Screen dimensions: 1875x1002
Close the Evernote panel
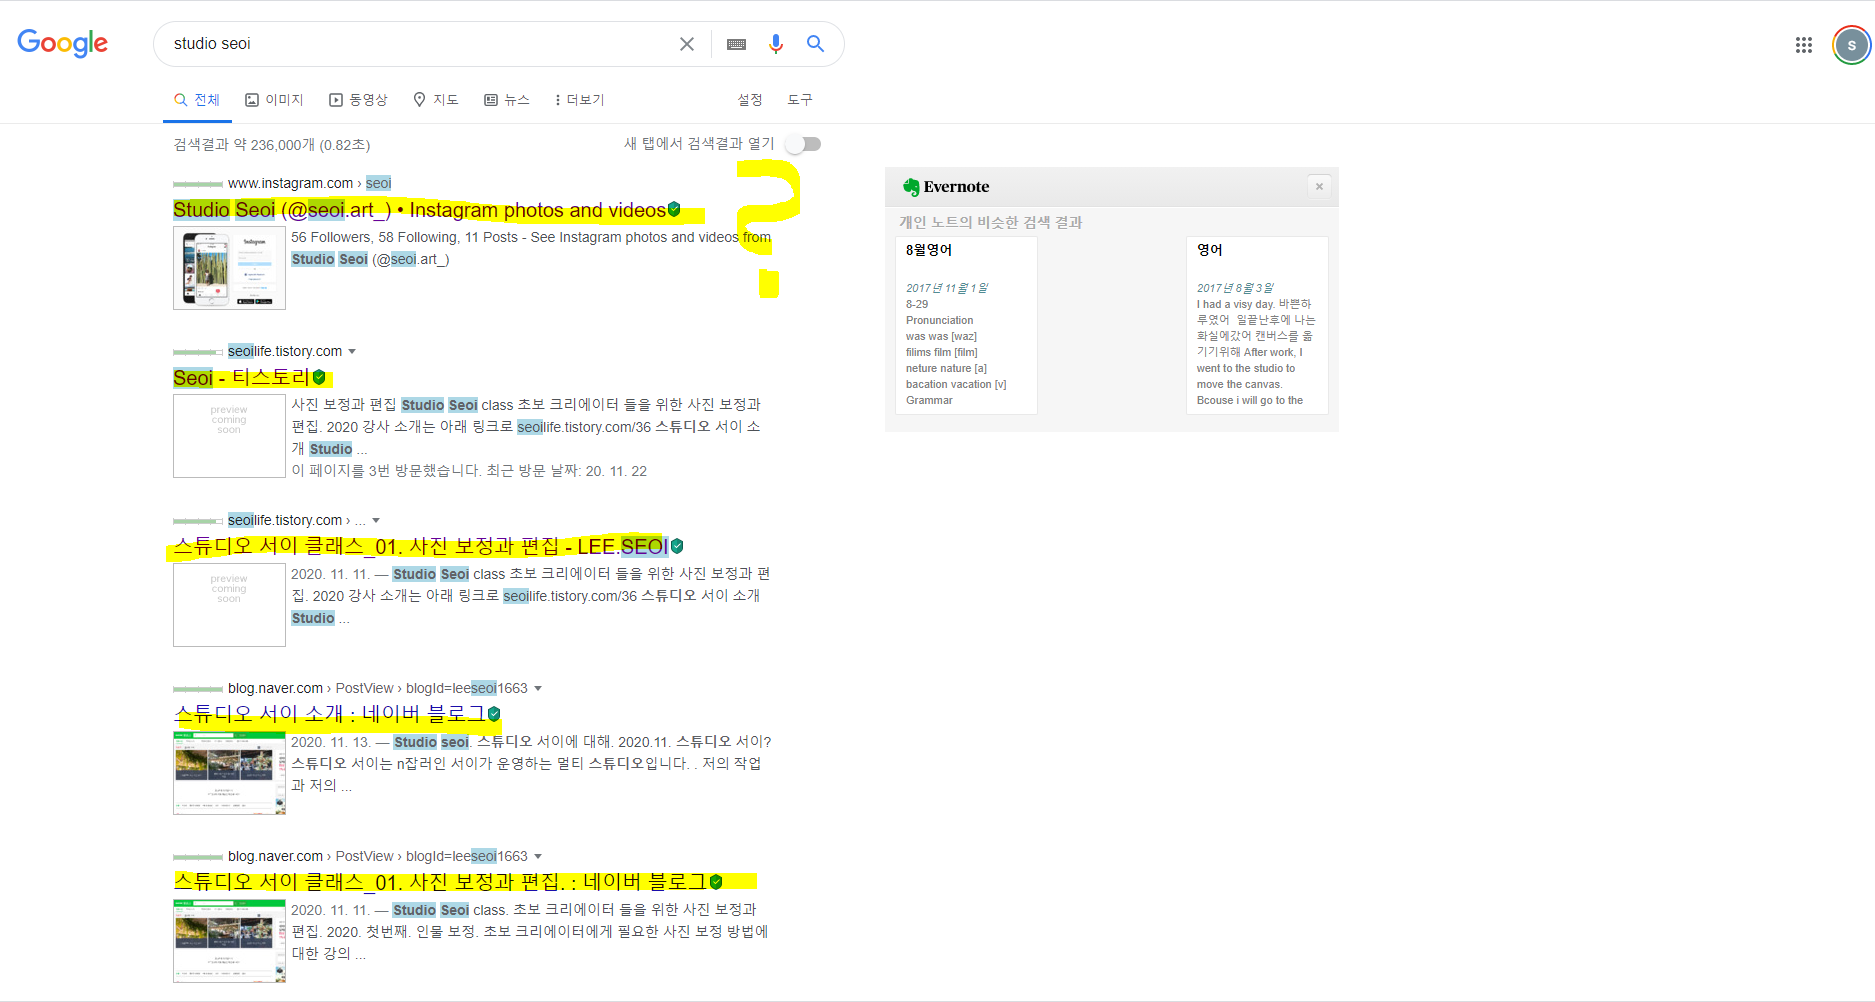(x=1319, y=186)
